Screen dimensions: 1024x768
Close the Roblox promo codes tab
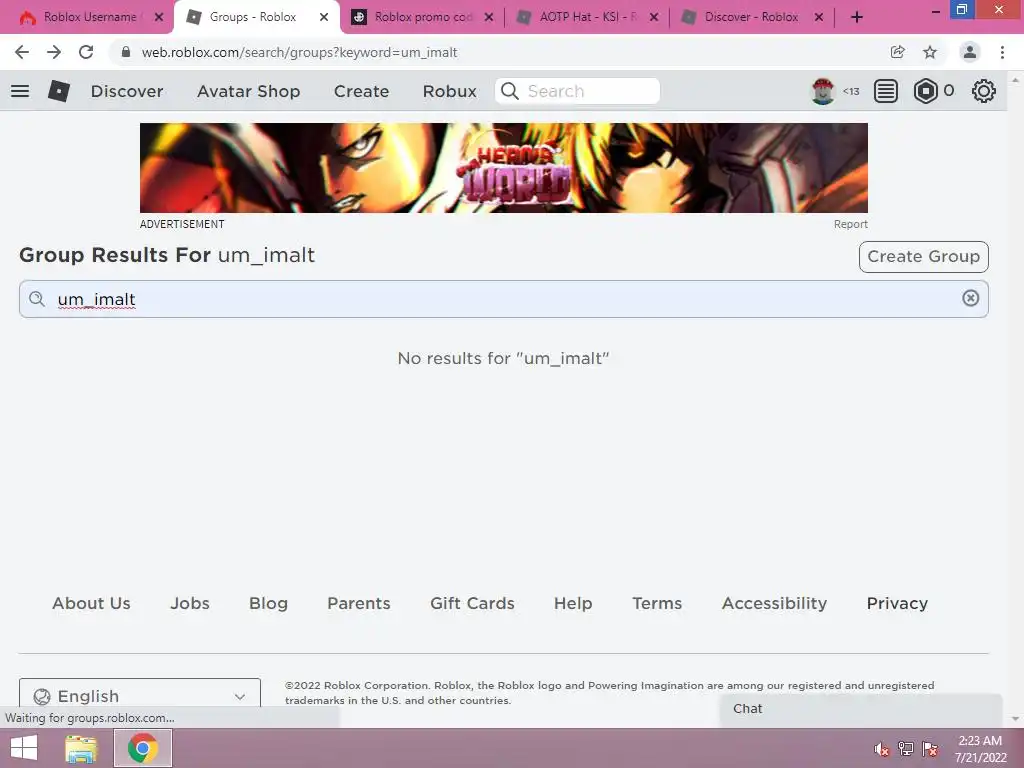[x=488, y=17]
